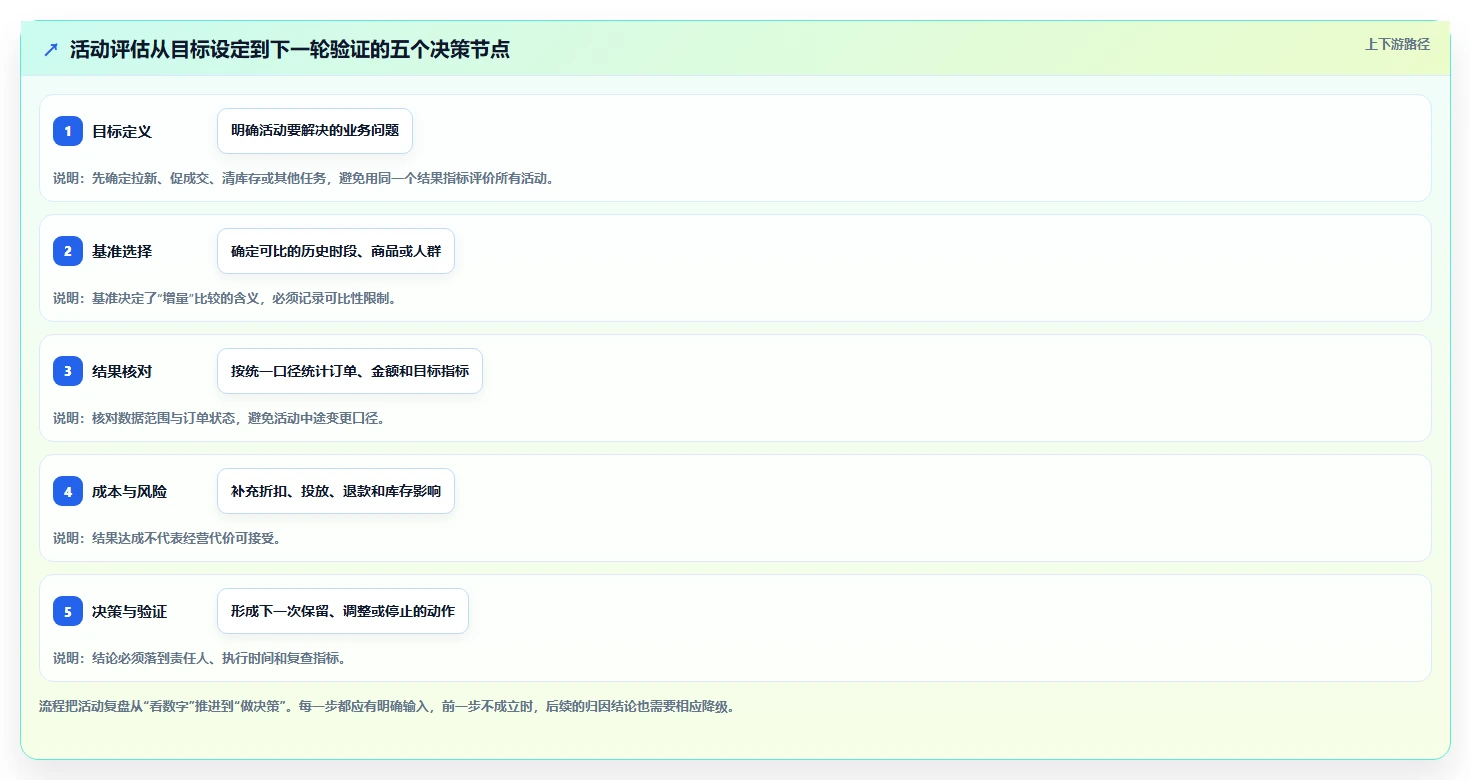Click the step number 2 badge
This screenshot has height=780, width=1471.
(x=68, y=251)
